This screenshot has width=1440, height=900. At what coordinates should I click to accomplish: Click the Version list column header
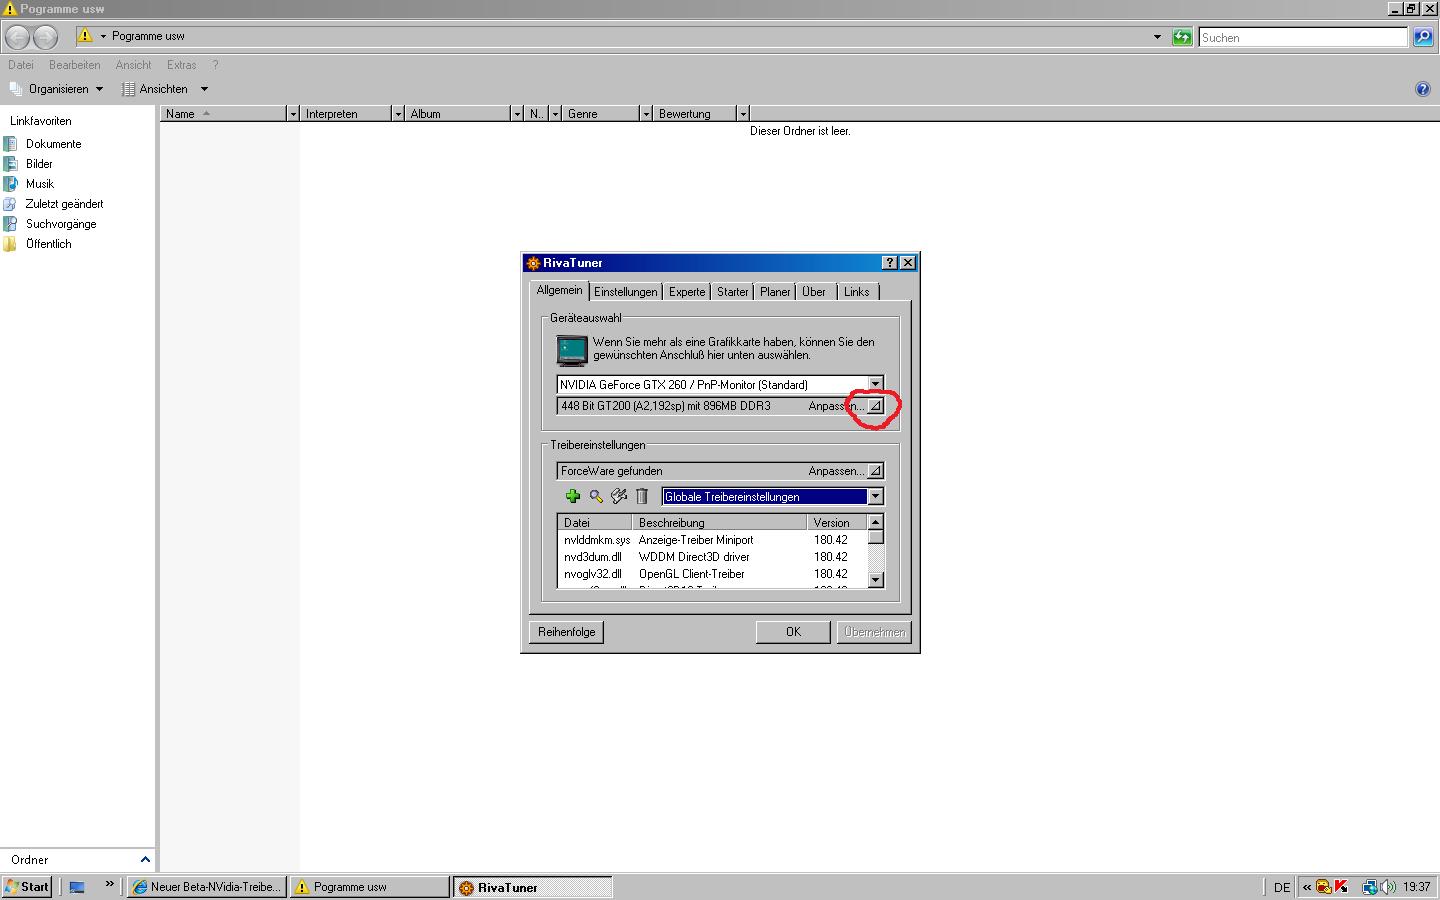836,523
